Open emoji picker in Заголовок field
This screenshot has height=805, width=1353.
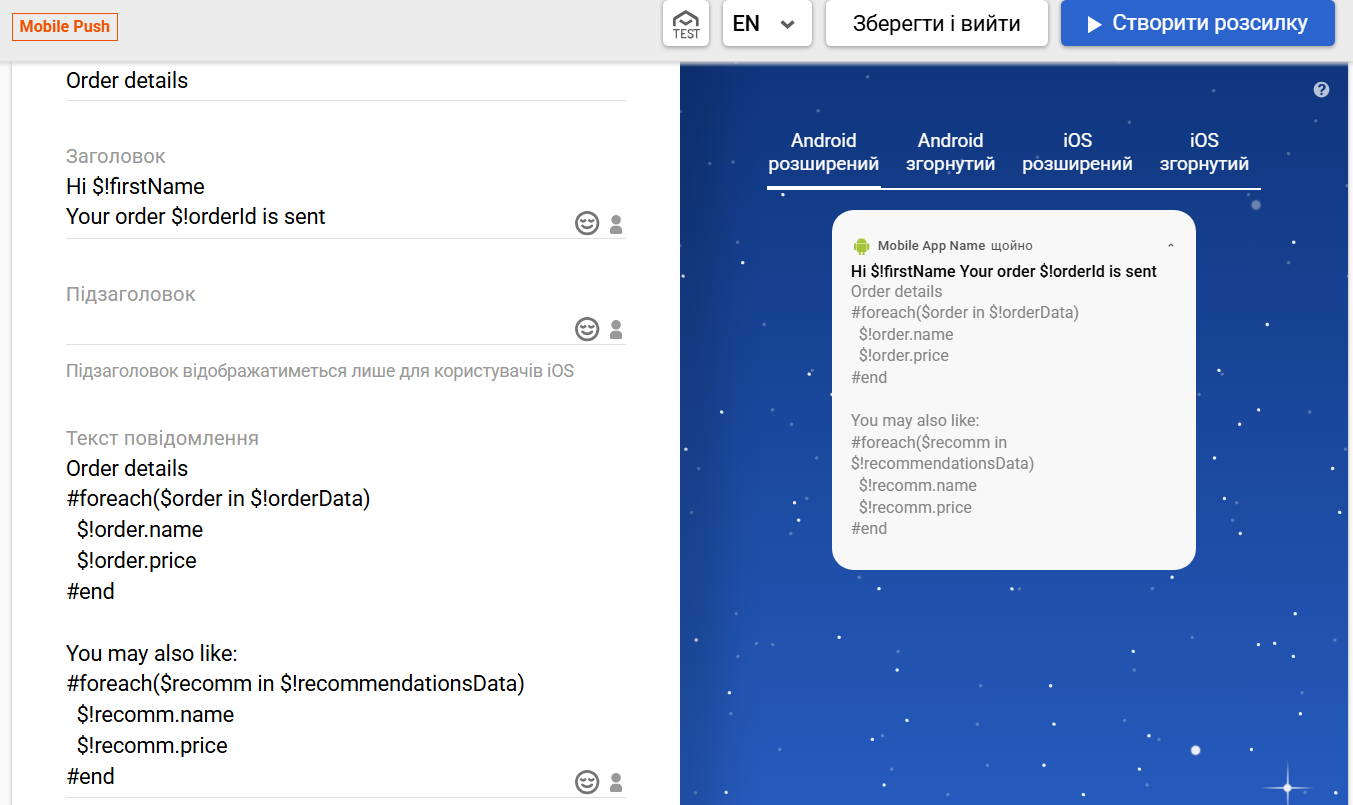(x=587, y=223)
